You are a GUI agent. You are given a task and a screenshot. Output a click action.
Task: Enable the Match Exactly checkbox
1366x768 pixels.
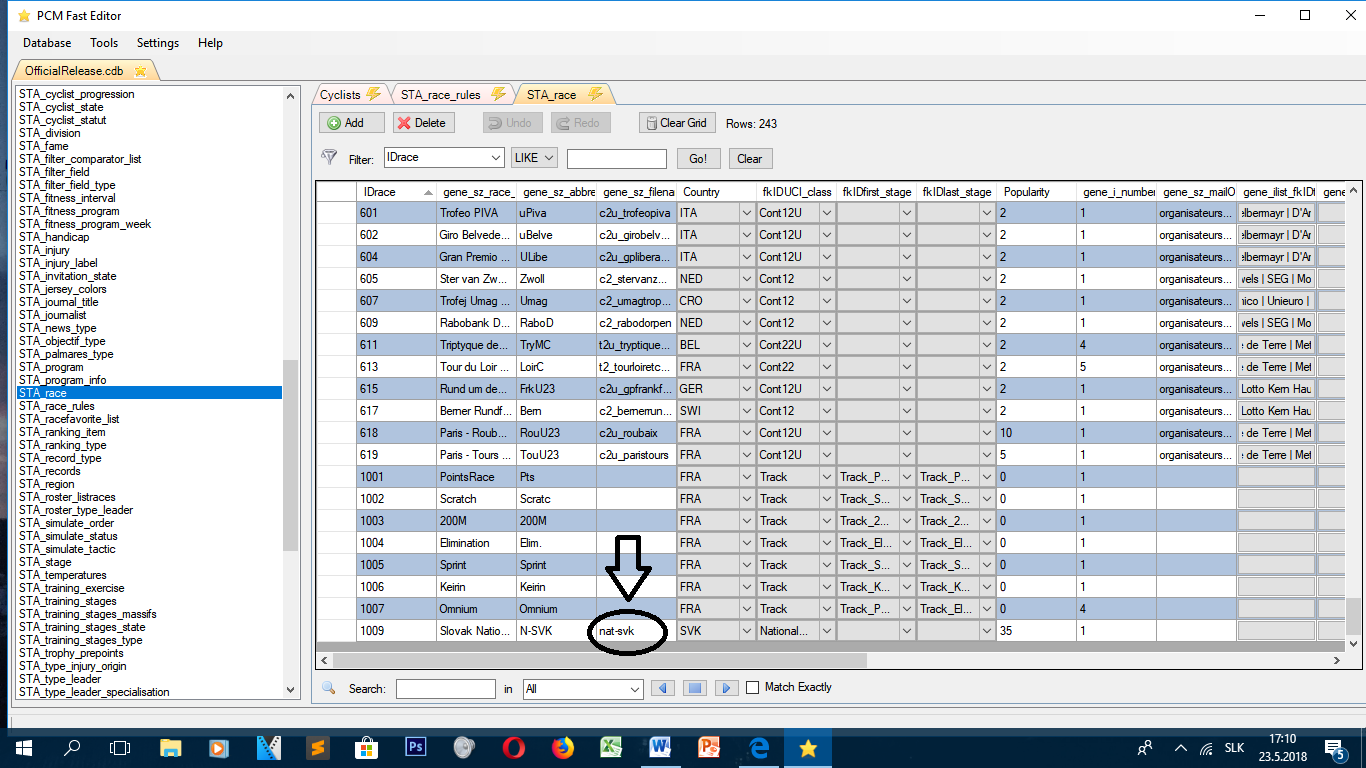(753, 688)
